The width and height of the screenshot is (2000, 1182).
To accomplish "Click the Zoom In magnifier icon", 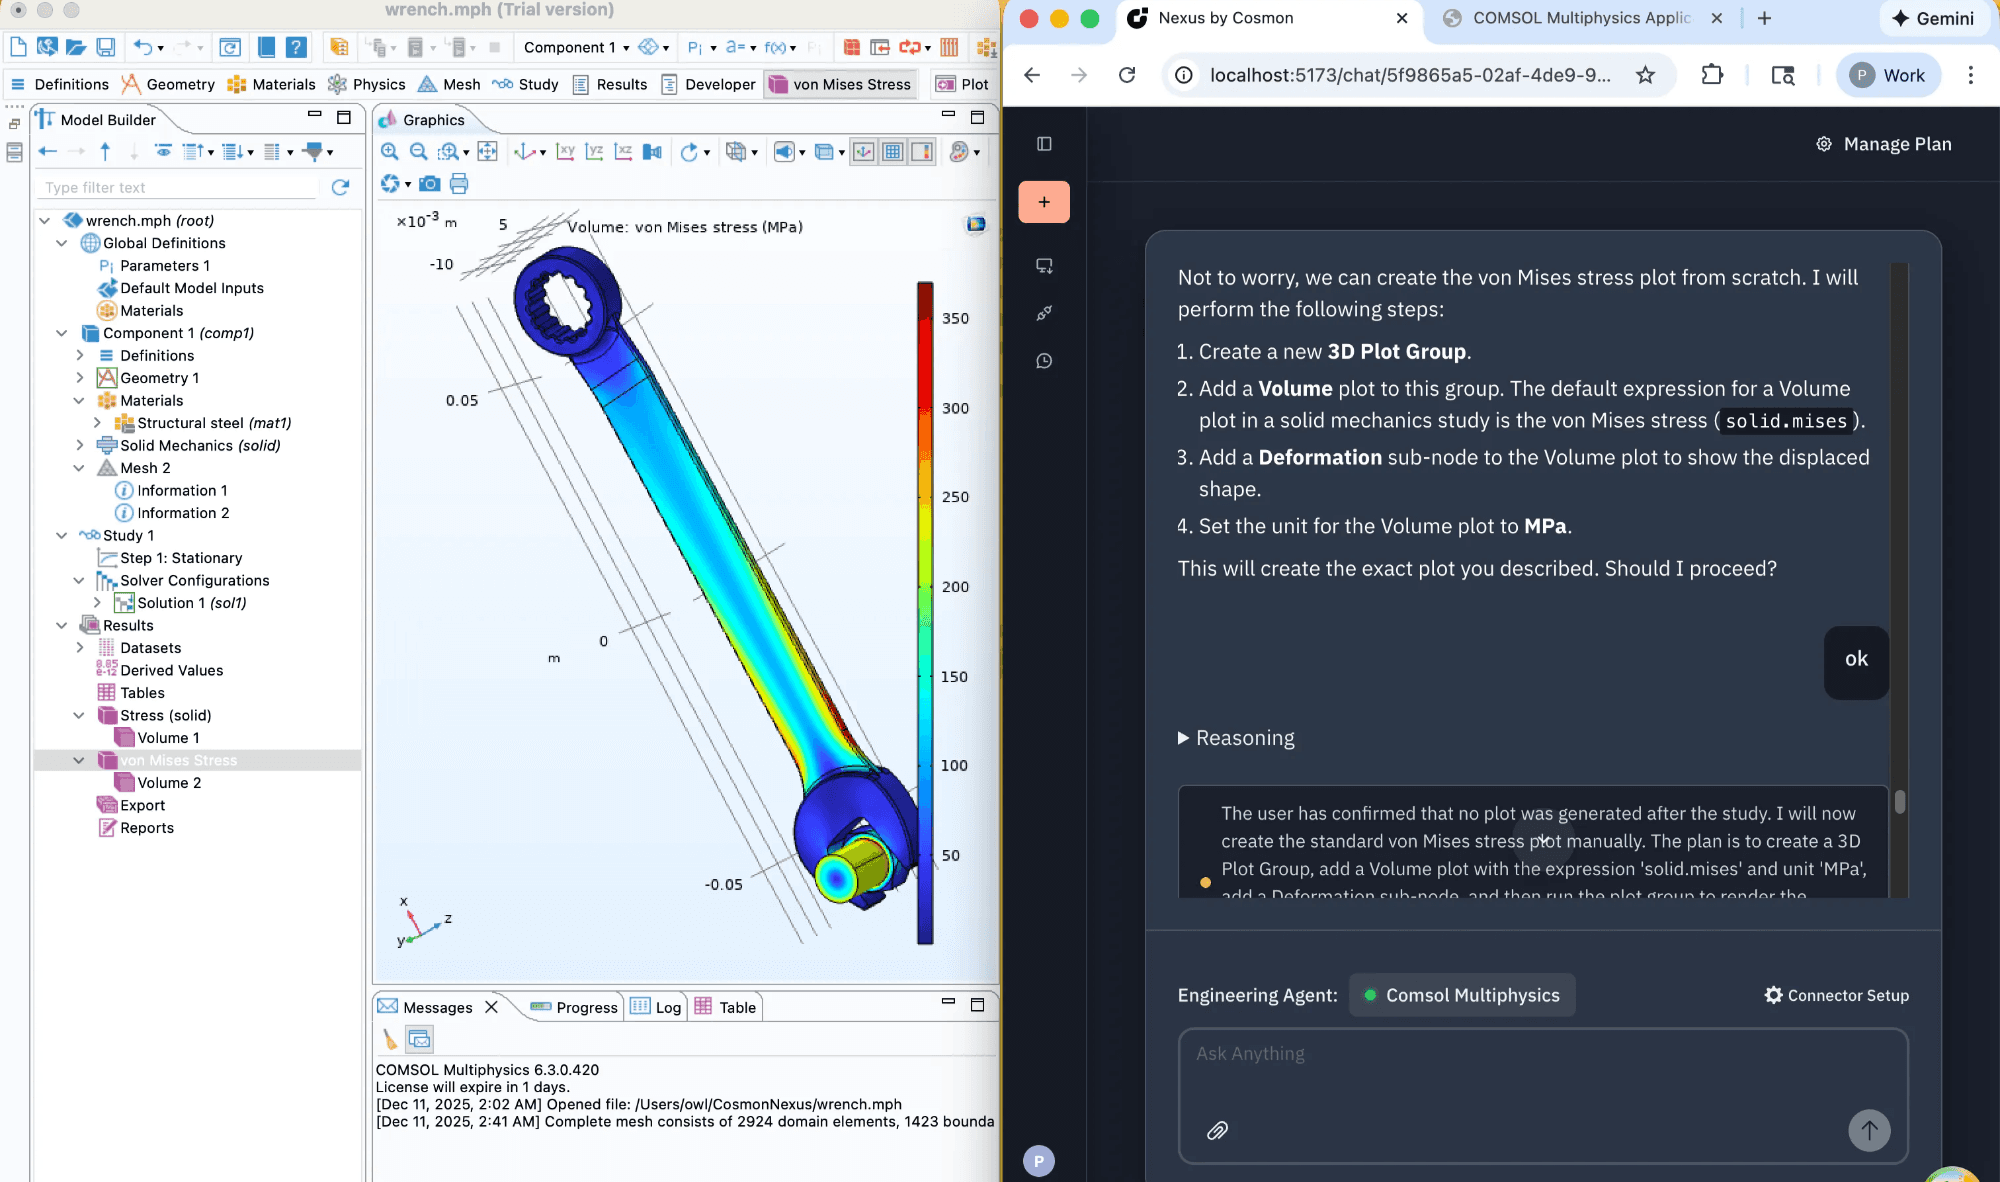I will click(x=390, y=152).
